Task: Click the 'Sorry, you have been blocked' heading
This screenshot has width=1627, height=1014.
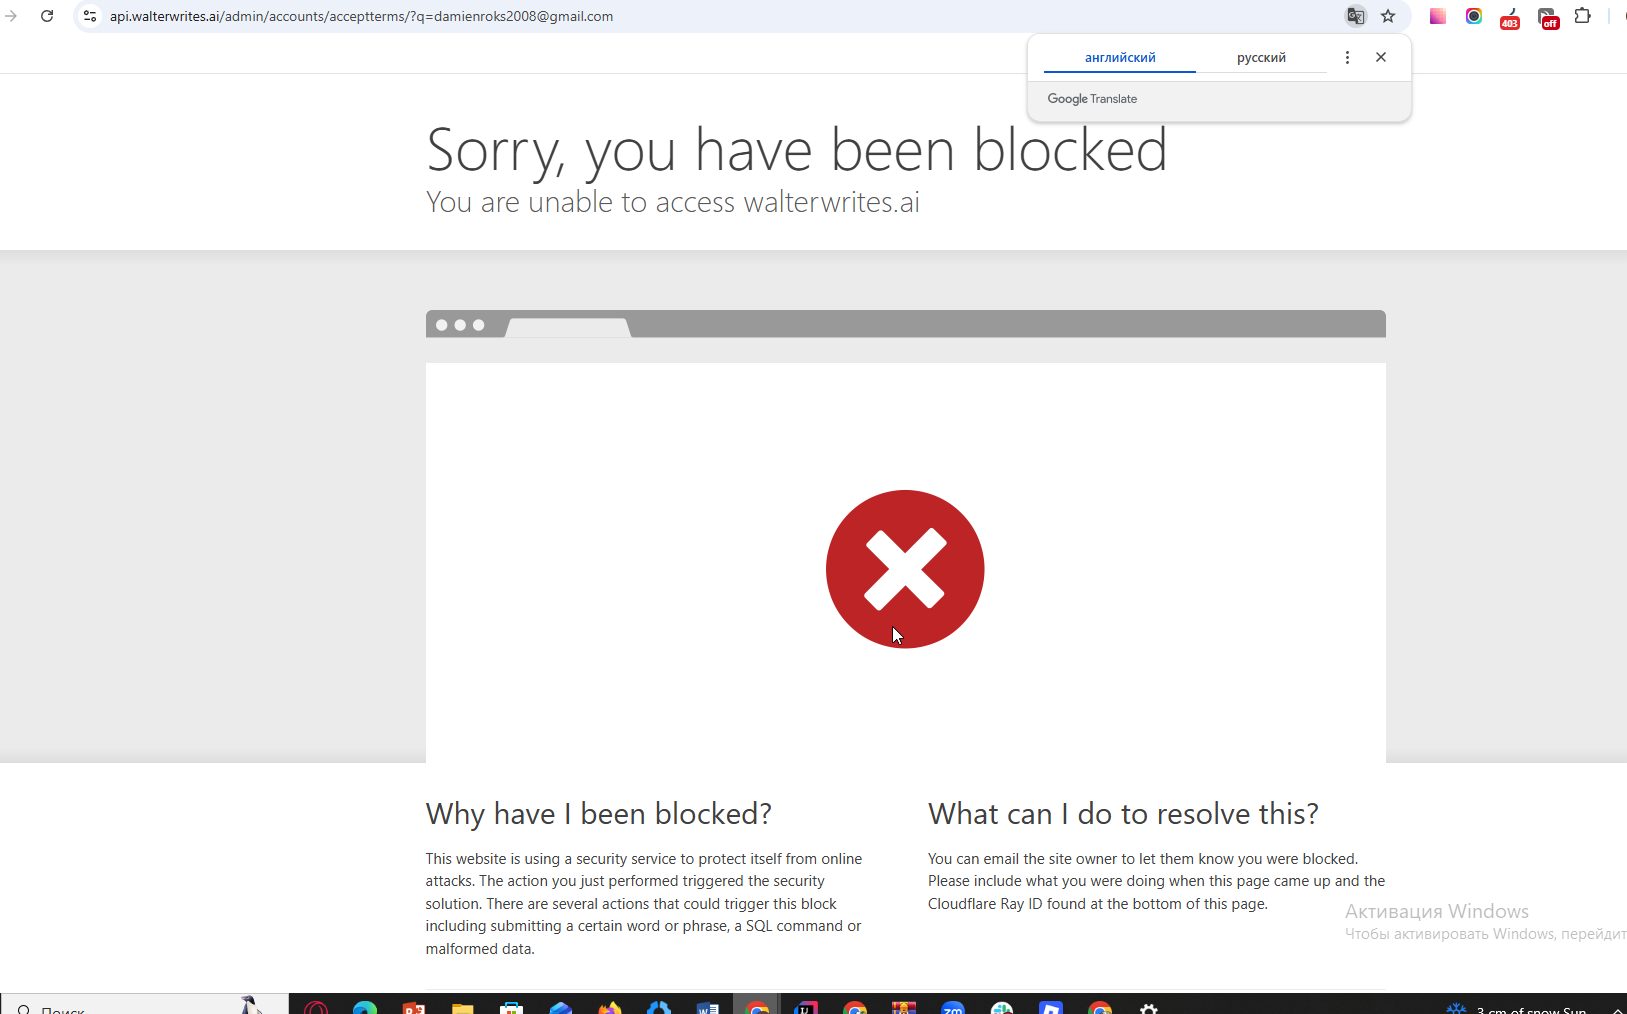Action: click(796, 150)
